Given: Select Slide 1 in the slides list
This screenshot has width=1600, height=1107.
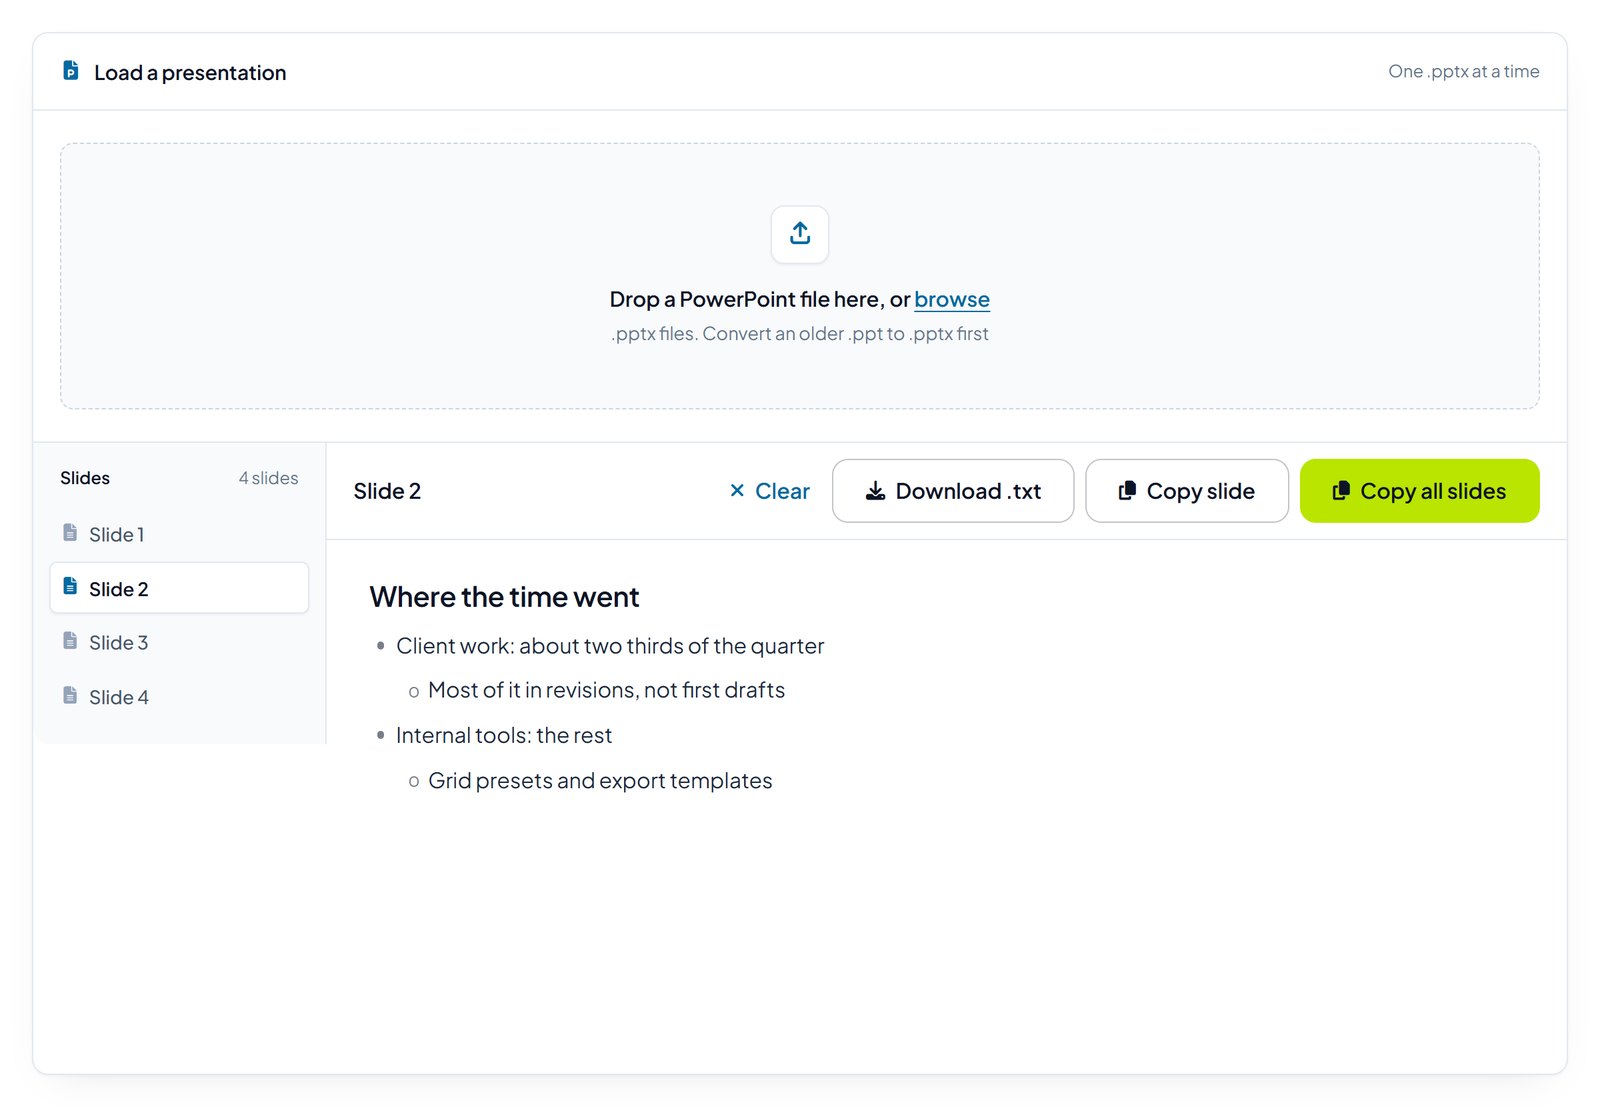Looking at the screenshot, I should pos(179,534).
